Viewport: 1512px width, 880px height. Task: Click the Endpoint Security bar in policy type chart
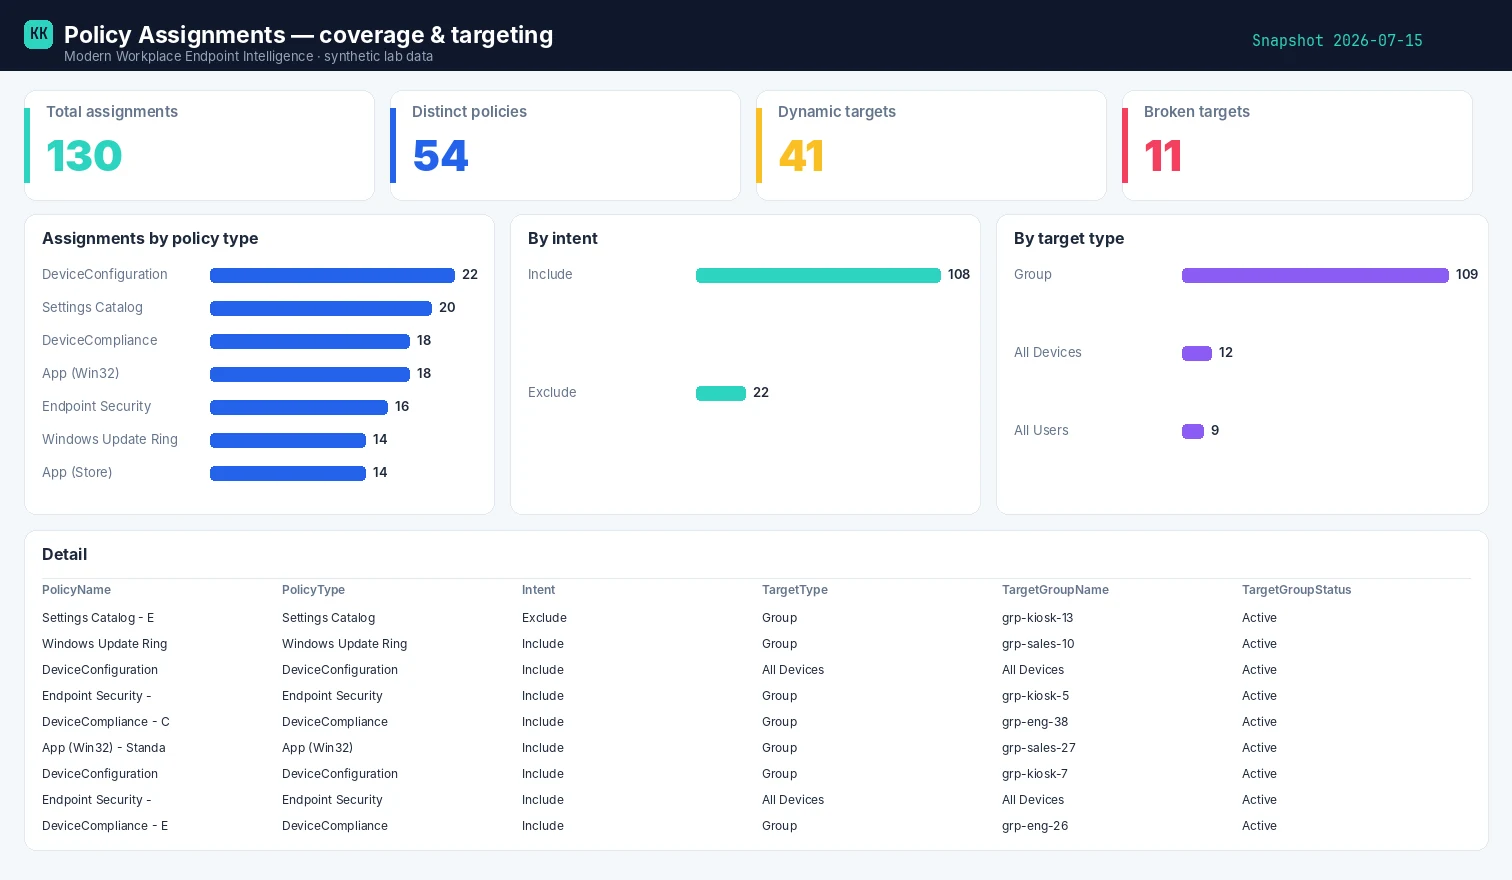[x=299, y=407]
